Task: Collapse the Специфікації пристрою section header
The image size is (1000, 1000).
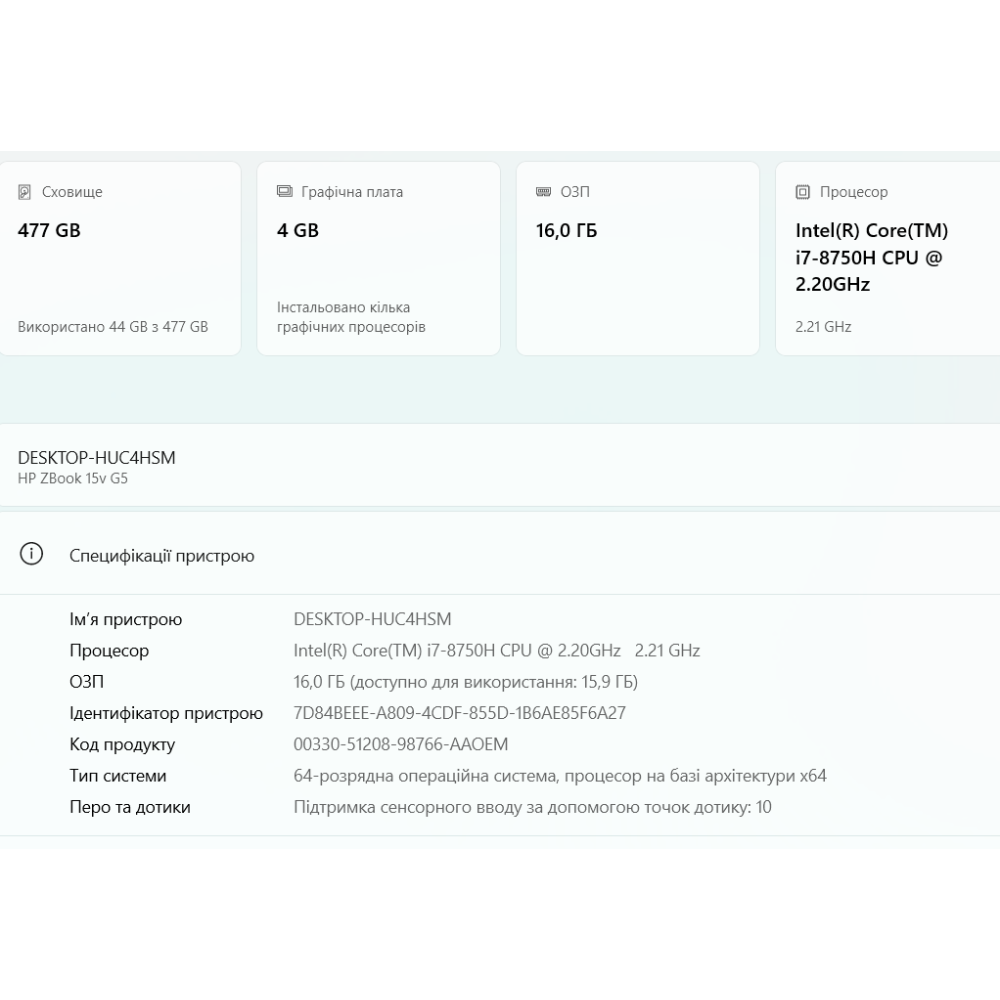Action: (500, 555)
